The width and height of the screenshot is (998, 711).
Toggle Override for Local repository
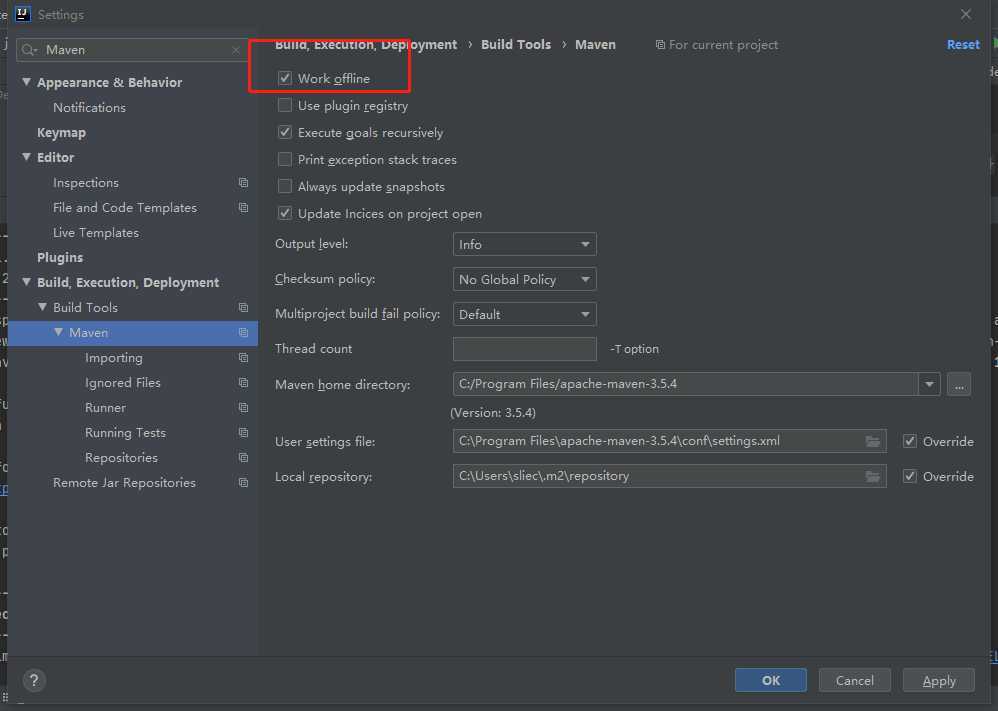(910, 476)
